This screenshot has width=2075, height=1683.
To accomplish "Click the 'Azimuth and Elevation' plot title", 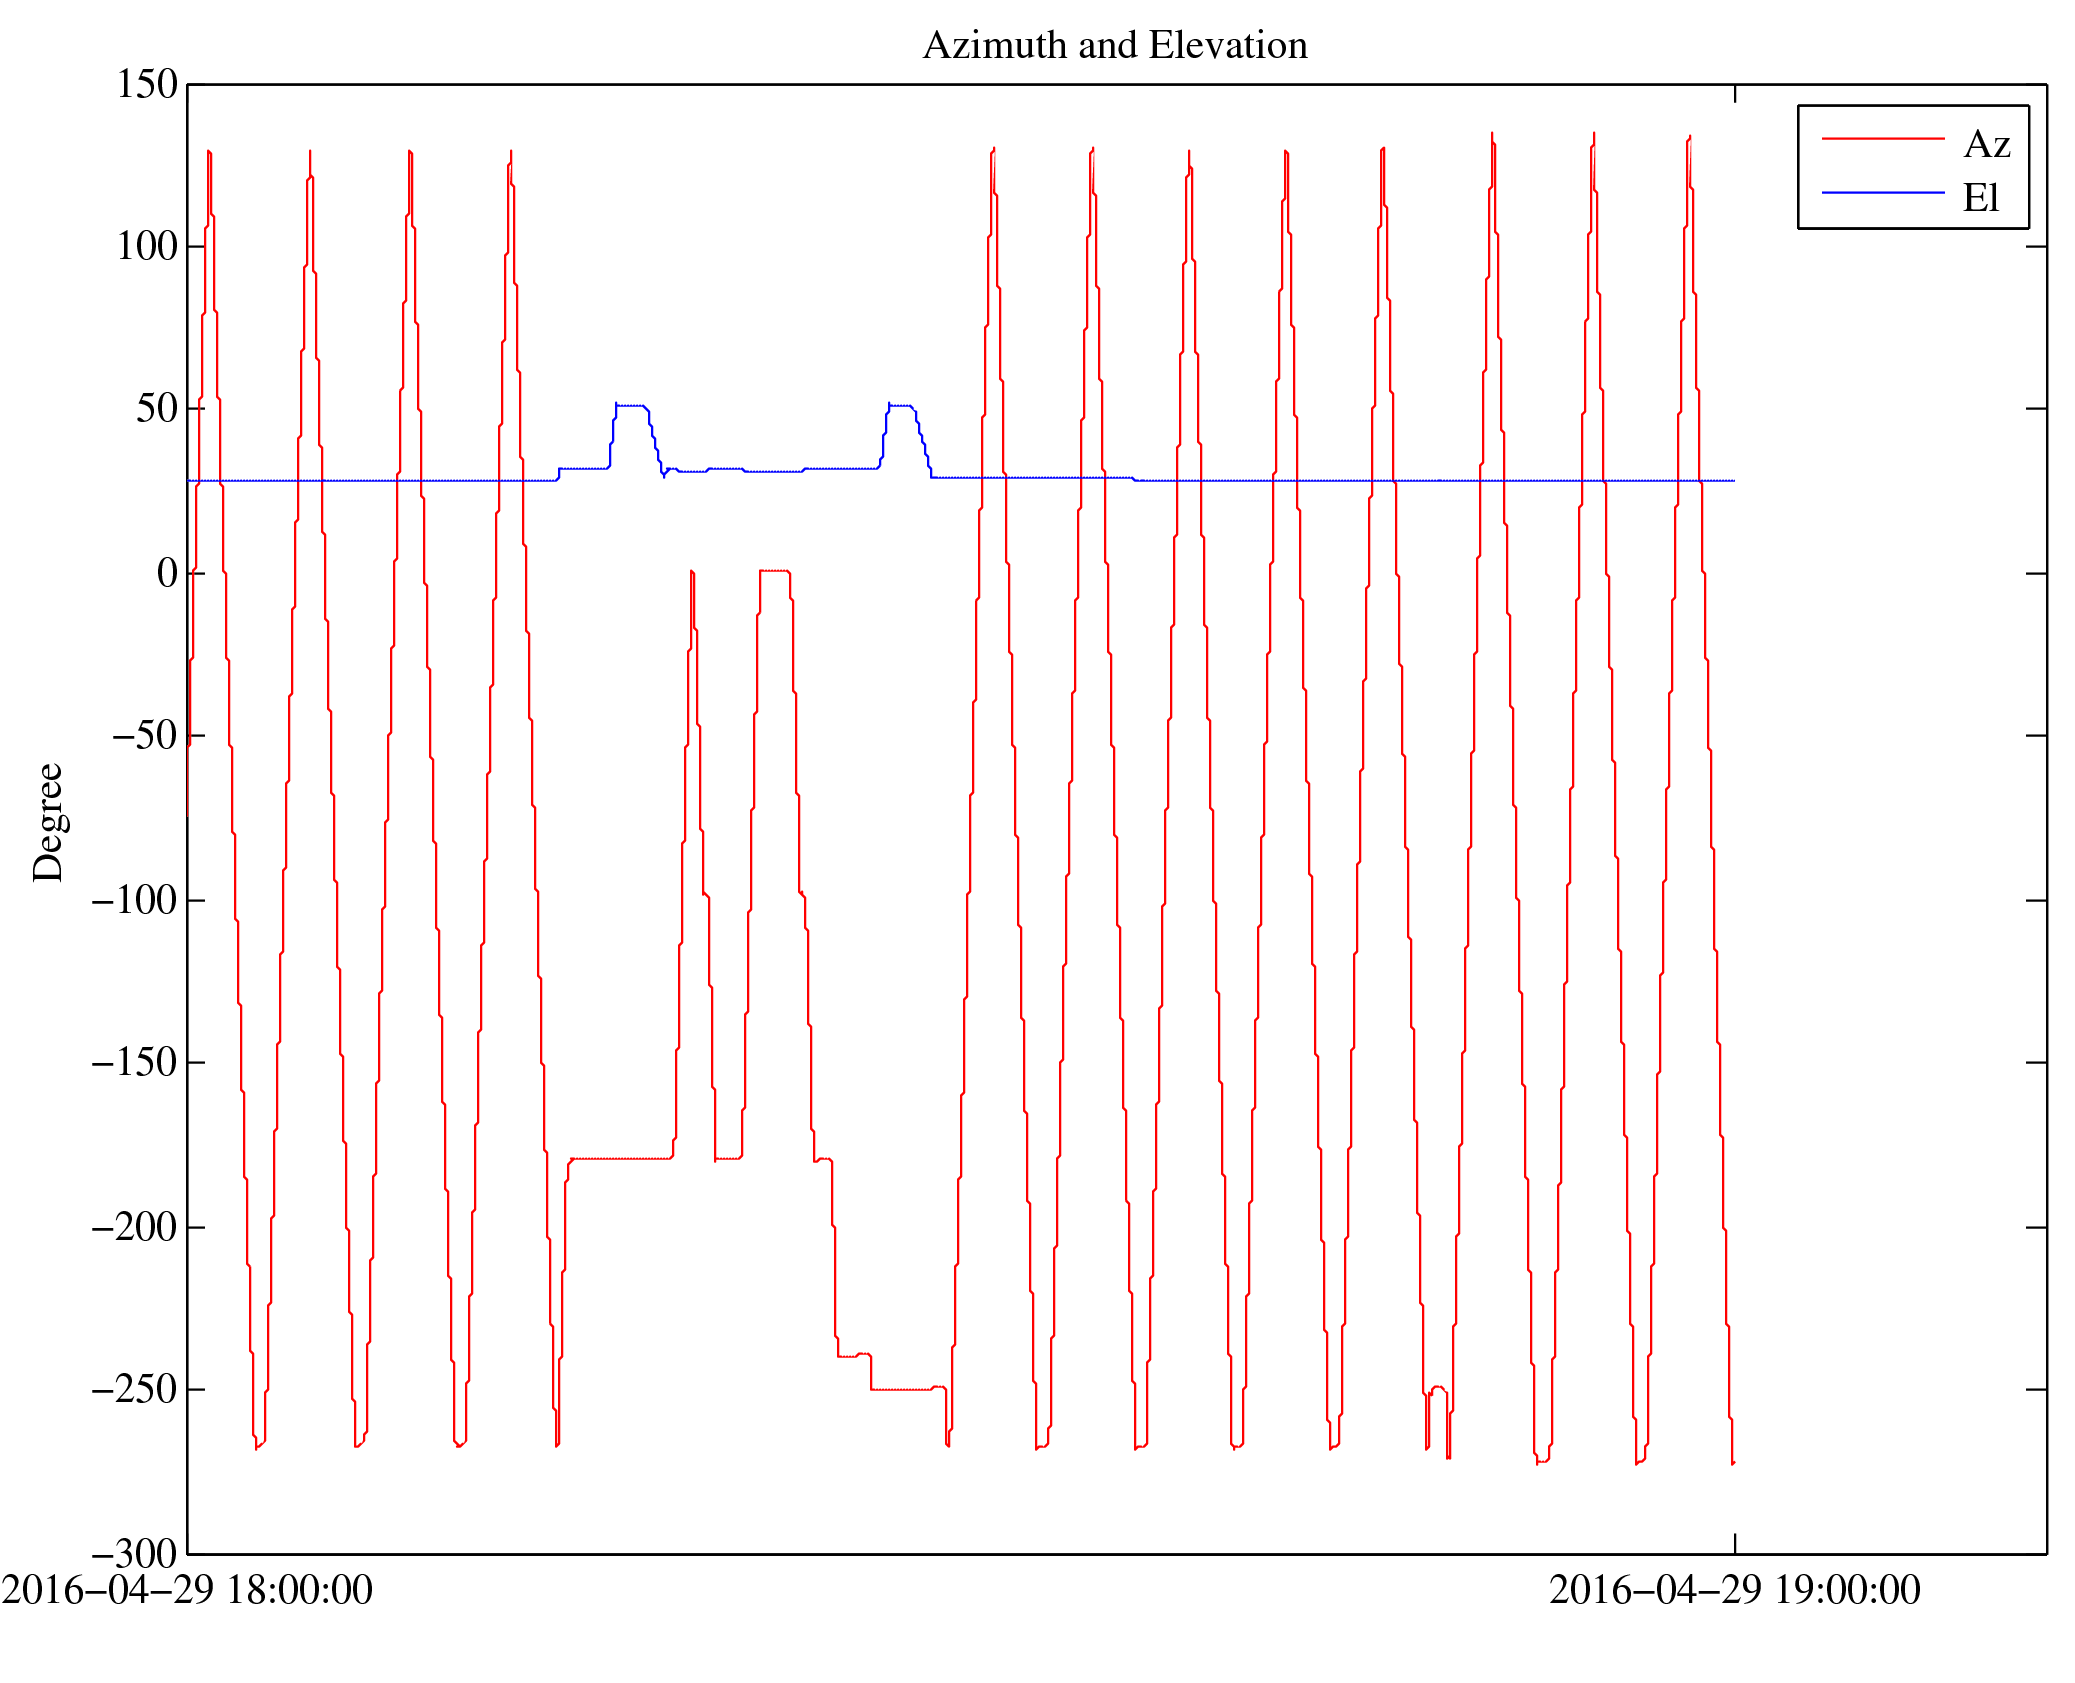I will pyautogui.click(x=1114, y=46).
